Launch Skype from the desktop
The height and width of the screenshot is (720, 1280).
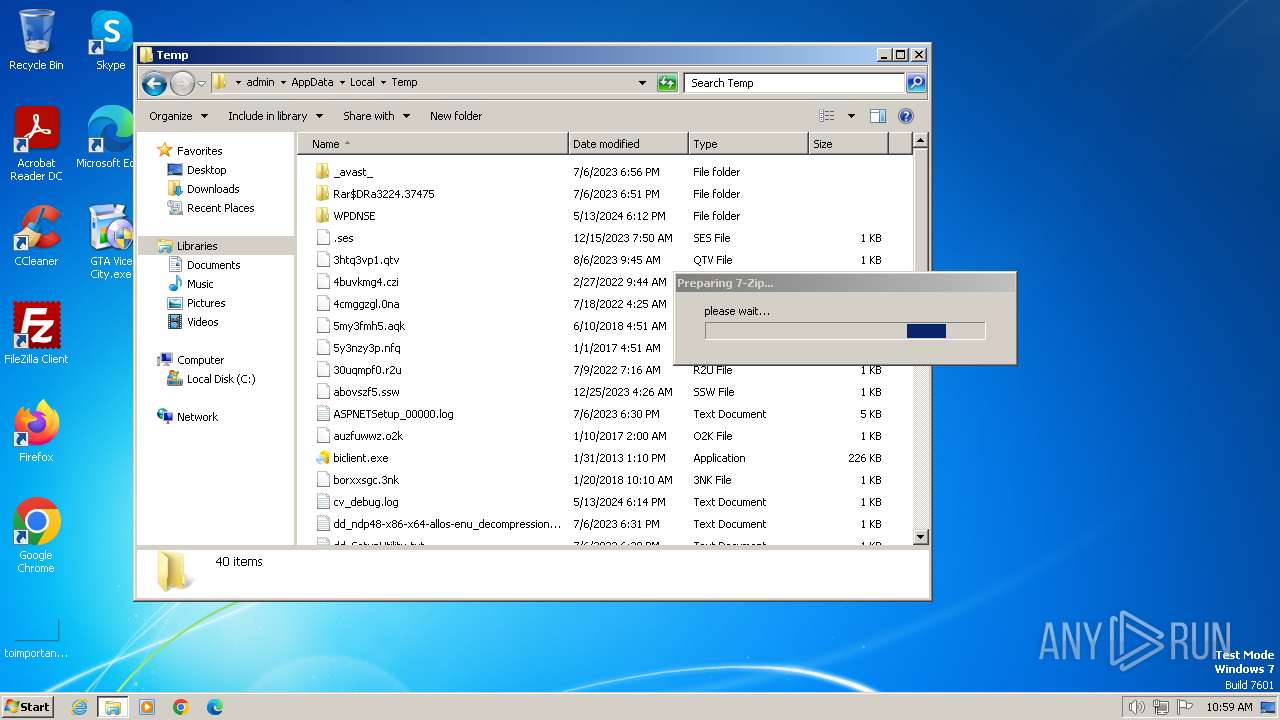point(110,40)
